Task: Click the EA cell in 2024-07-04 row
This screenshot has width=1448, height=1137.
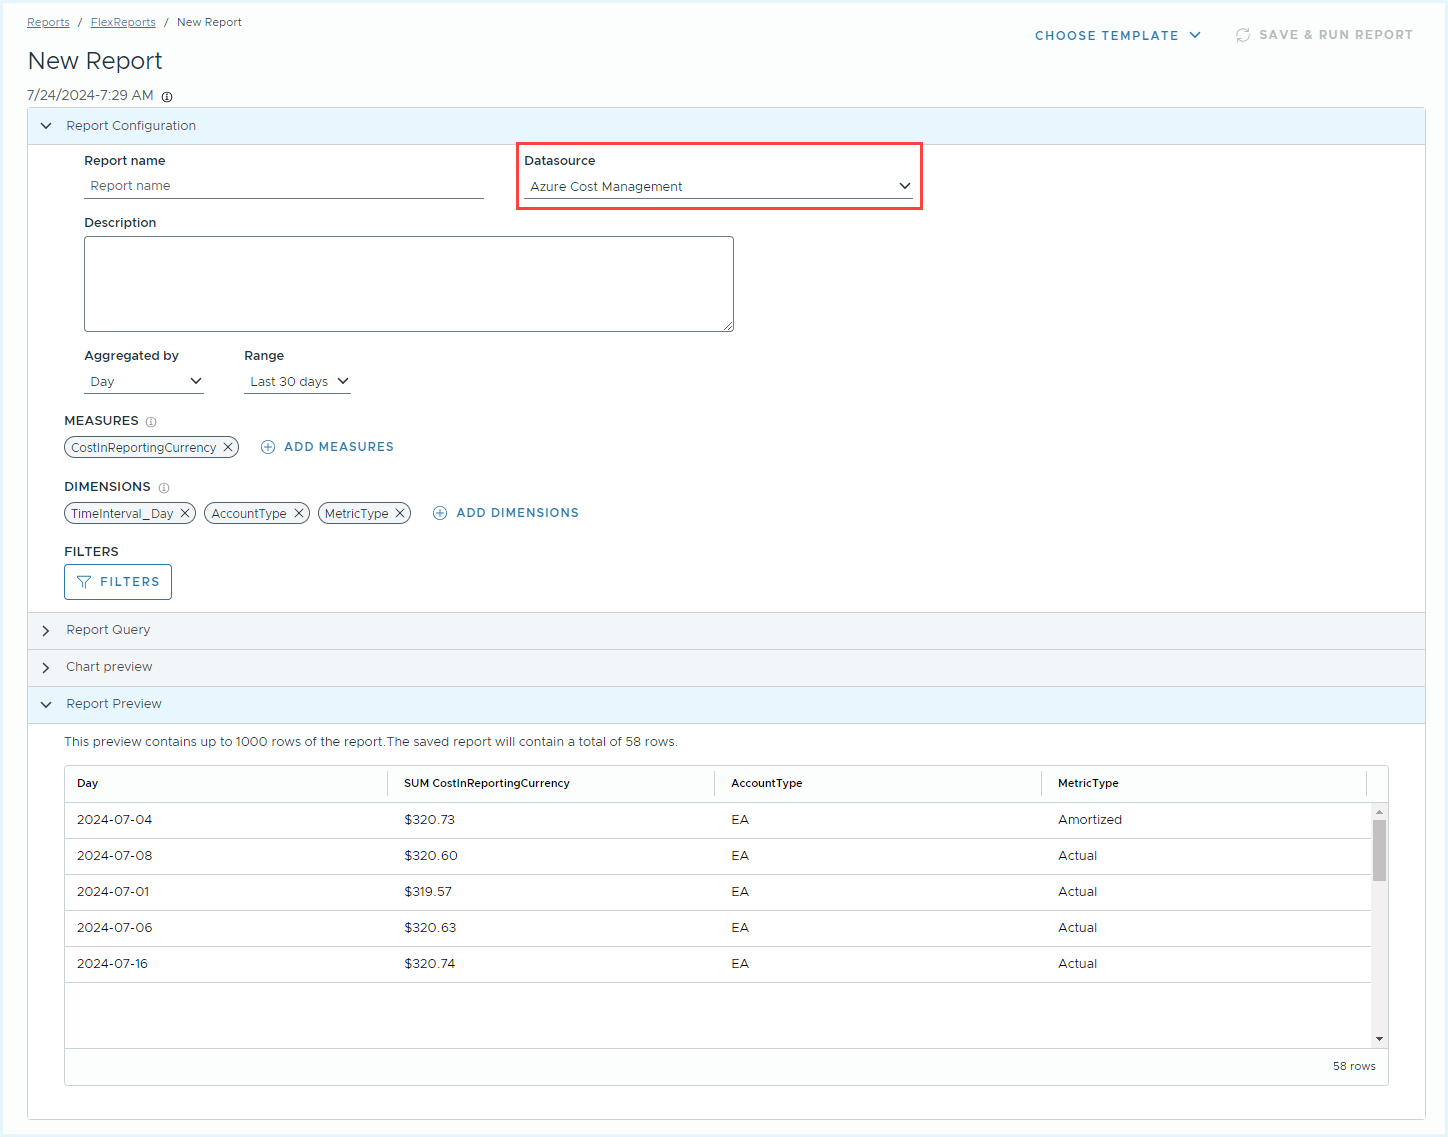Action: [740, 820]
